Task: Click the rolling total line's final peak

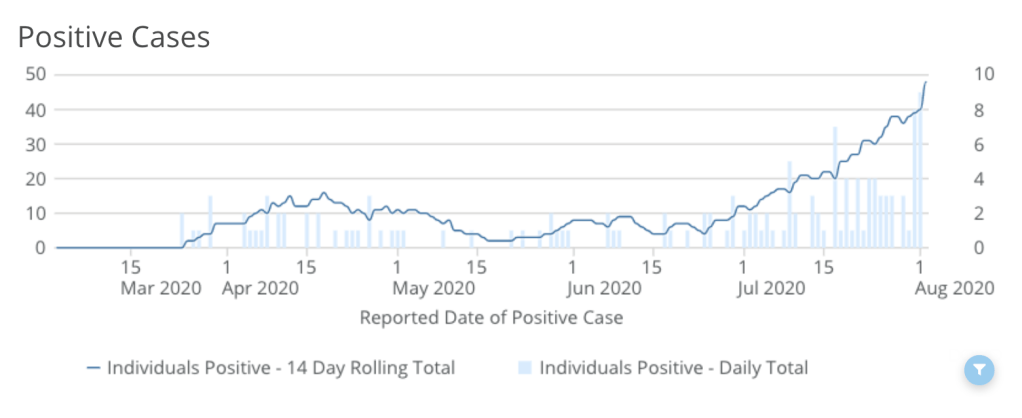Action: (x=926, y=82)
